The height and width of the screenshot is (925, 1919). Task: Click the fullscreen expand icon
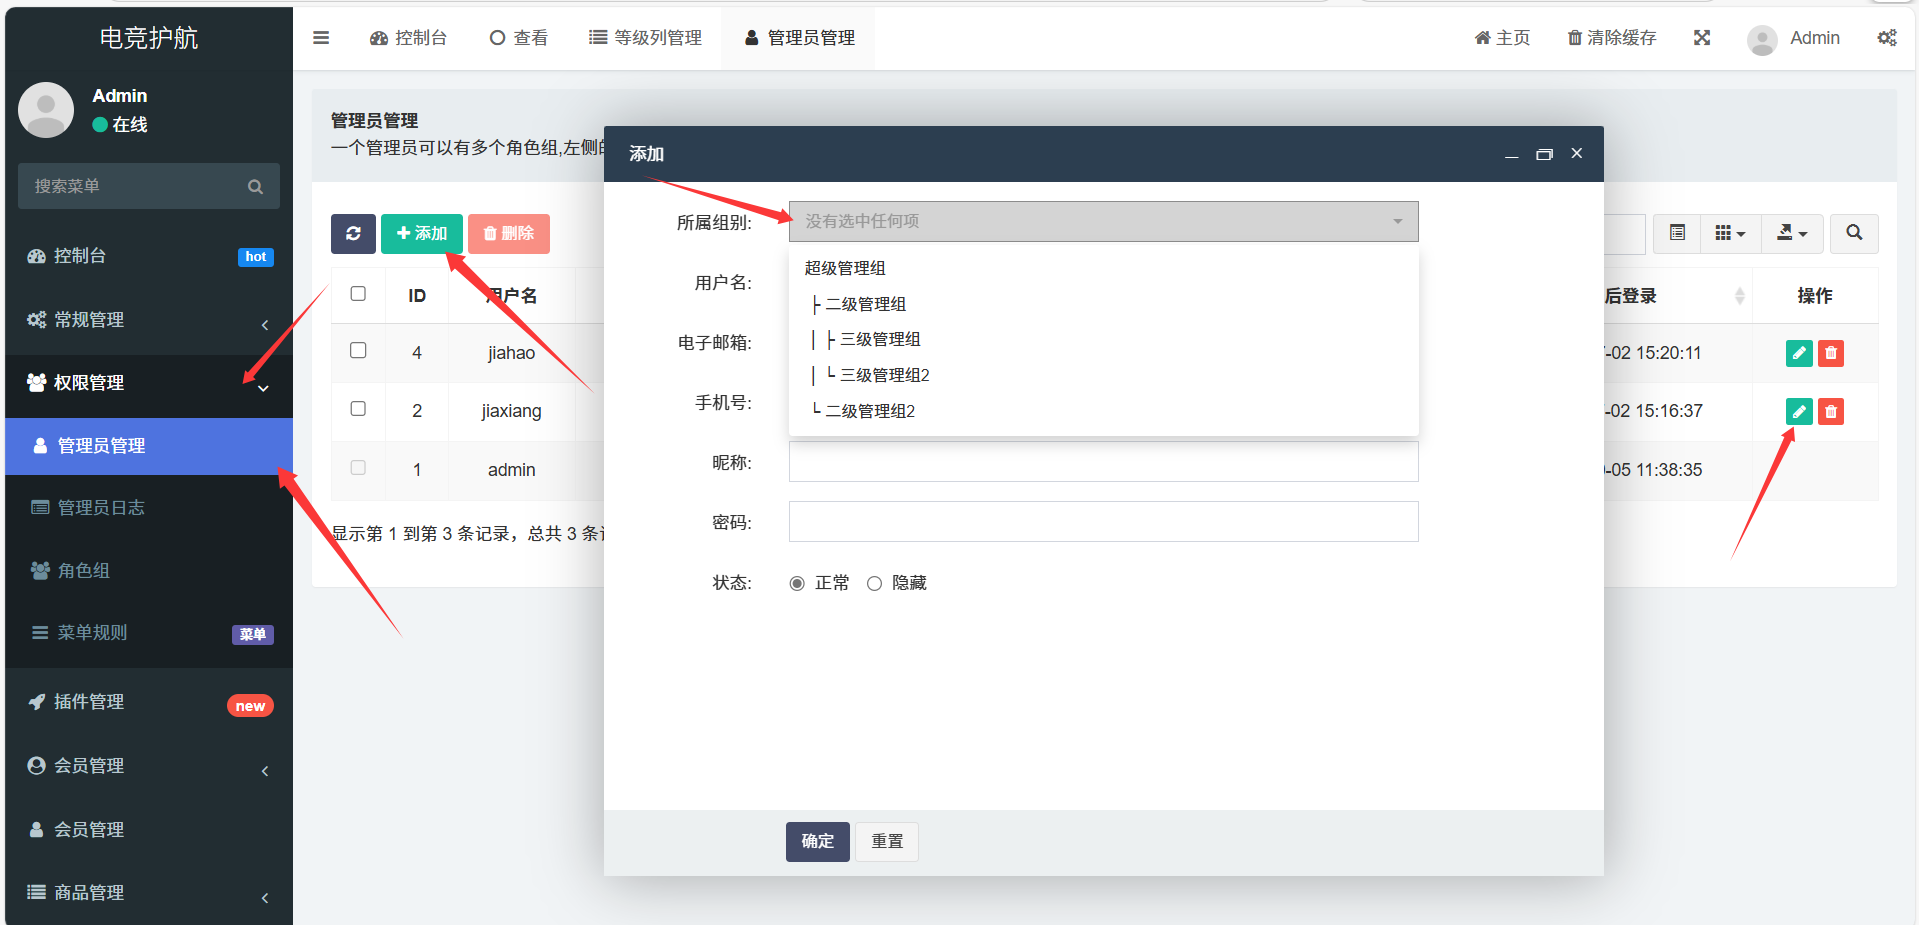point(1701,38)
